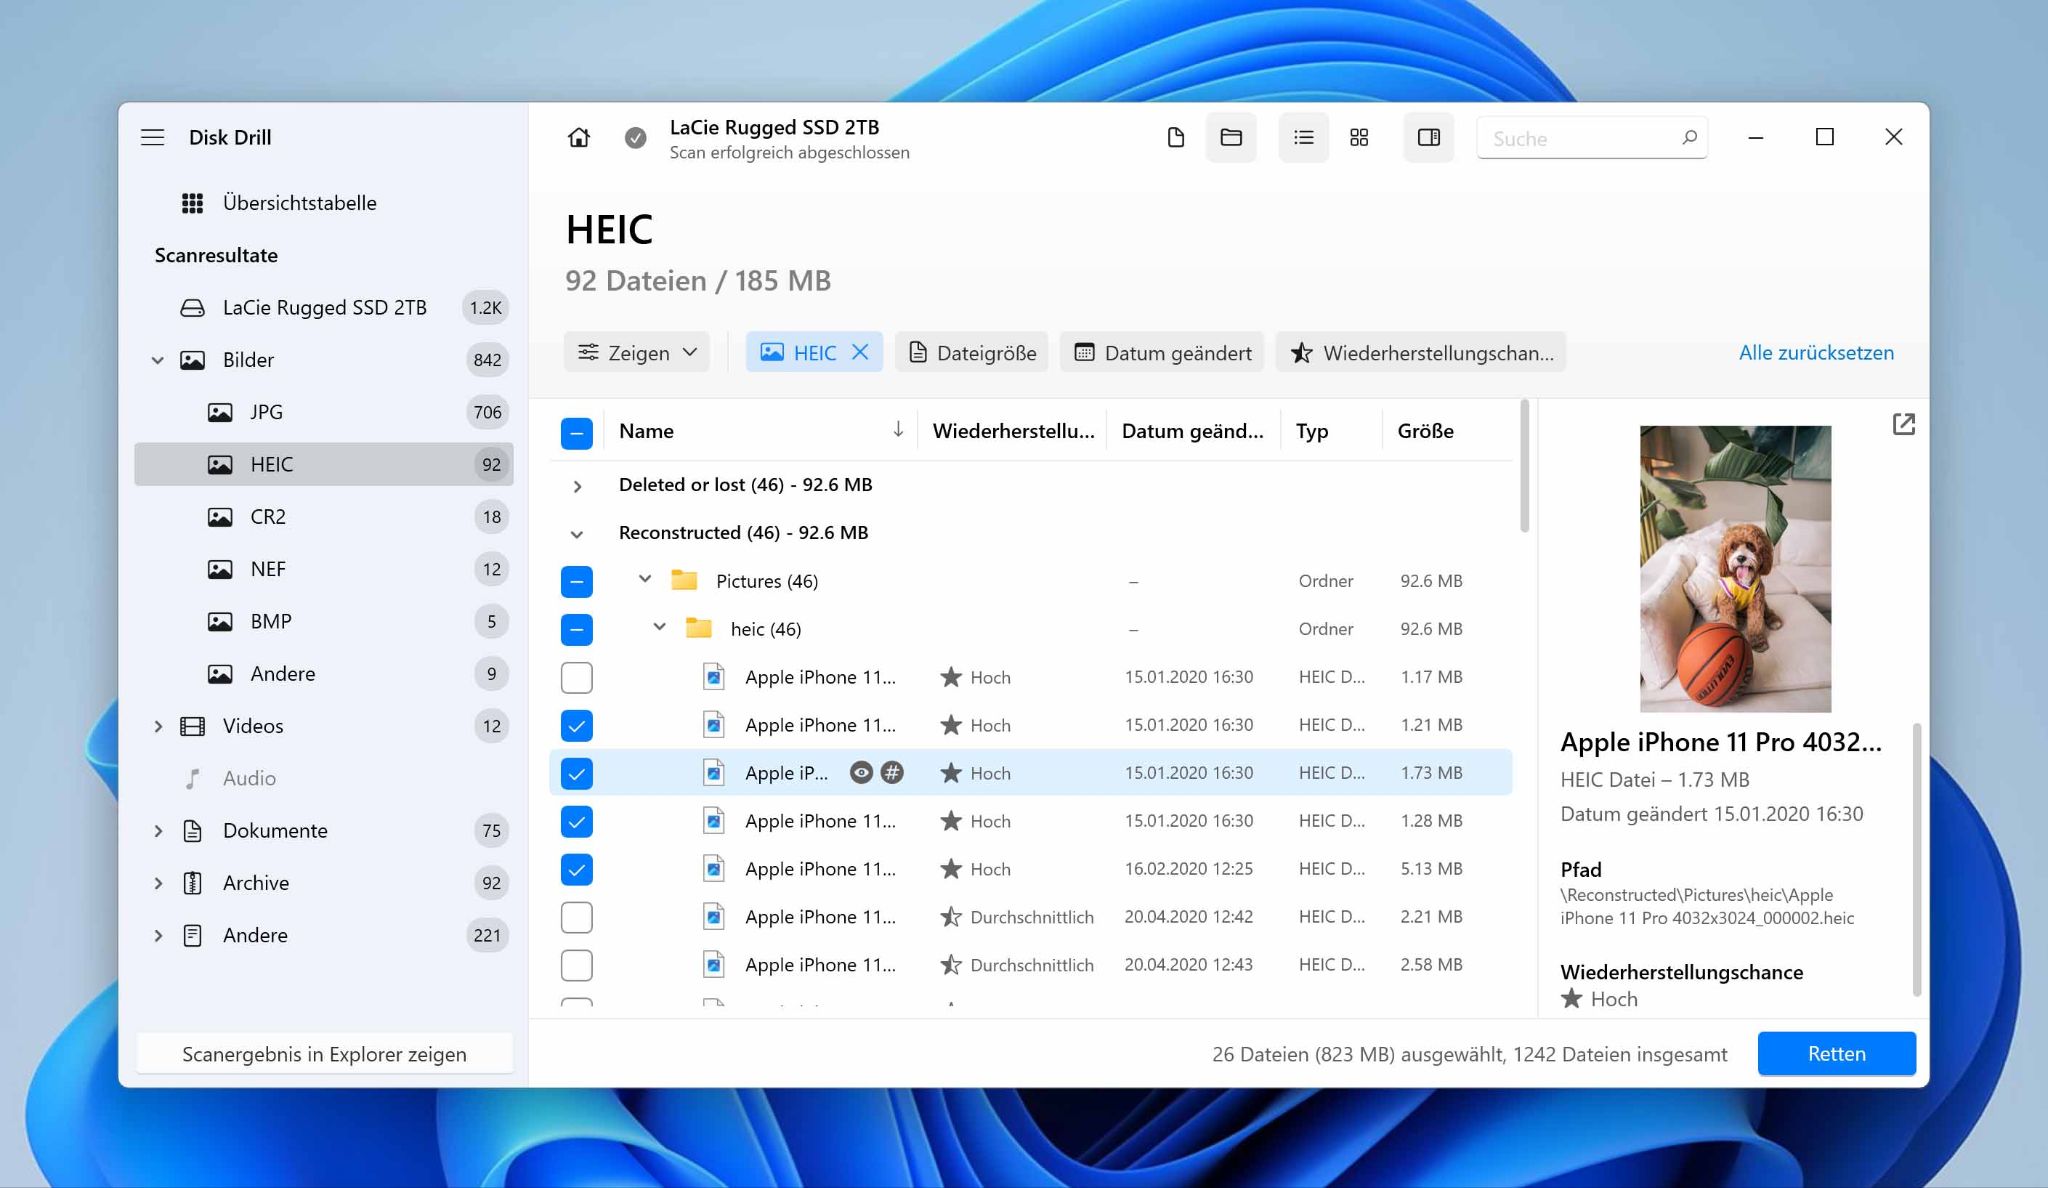Toggle checkbox for heic (46) folder
The width and height of the screenshot is (2048, 1188).
click(x=577, y=629)
